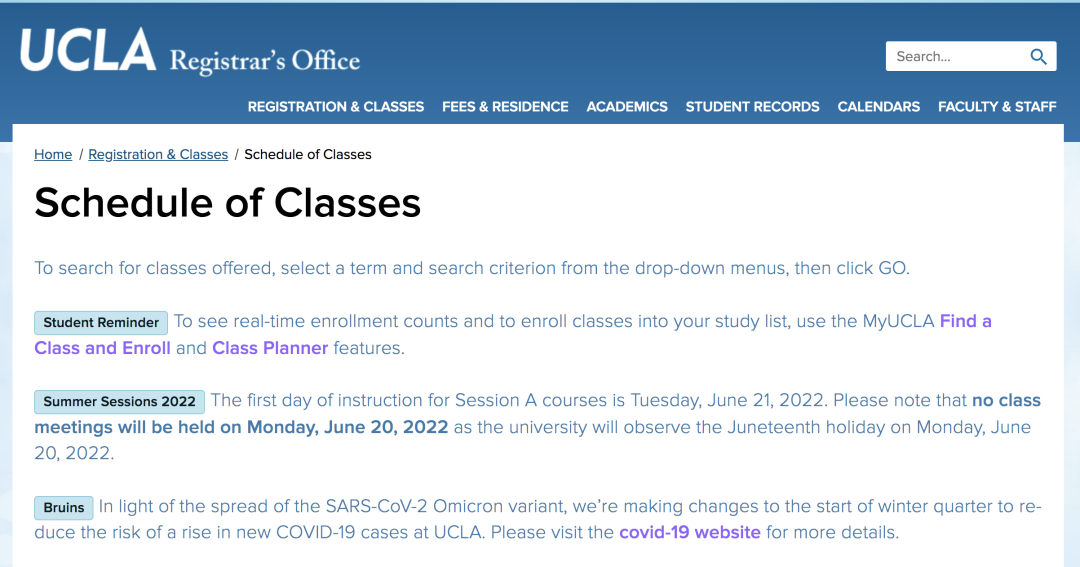Viewport: 1080px width, 567px height.
Task: Visit the covid-19 website link
Action: point(690,532)
